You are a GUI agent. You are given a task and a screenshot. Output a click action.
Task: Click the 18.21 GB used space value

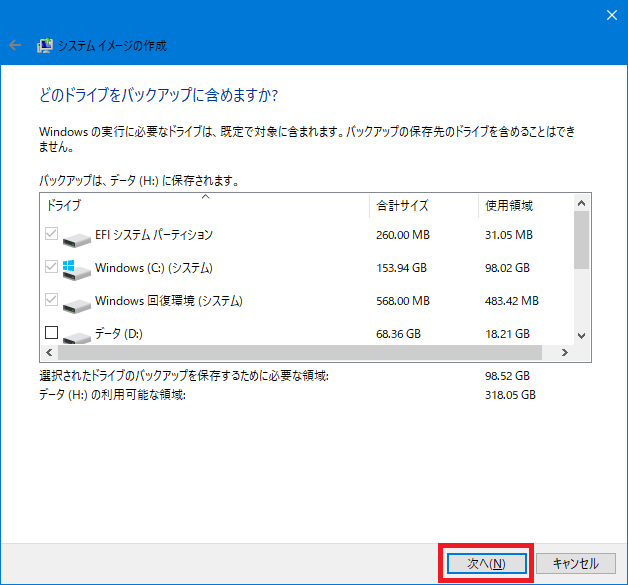507,334
